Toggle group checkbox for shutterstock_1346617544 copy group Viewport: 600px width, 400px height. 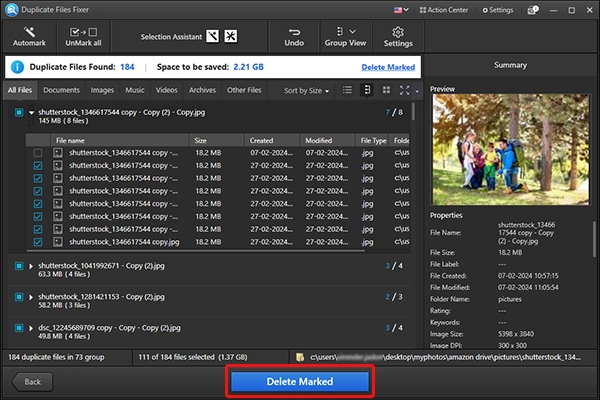(19, 113)
